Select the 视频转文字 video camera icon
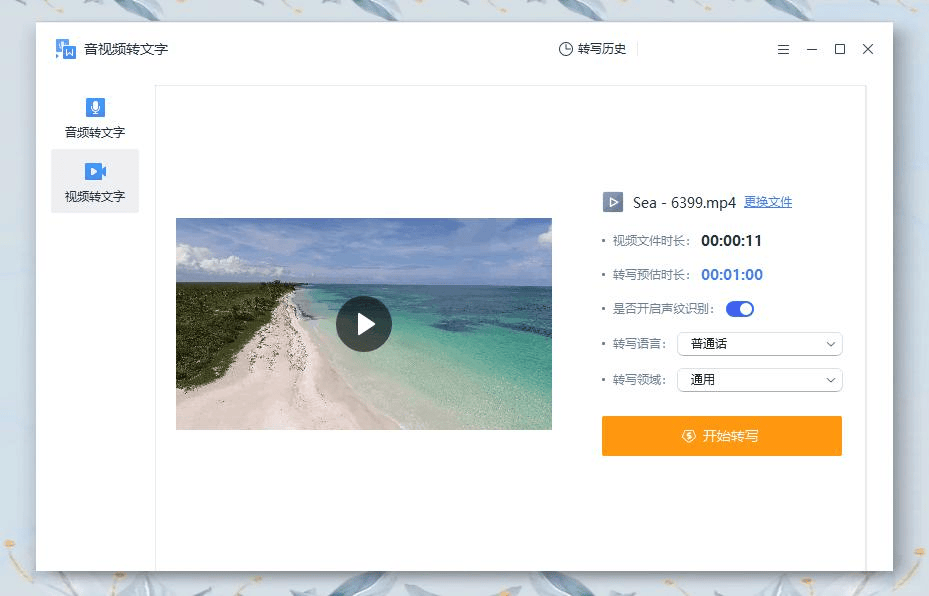Image resolution: width=929 pixels, height=596 pixels. click(x=95, y=171)
